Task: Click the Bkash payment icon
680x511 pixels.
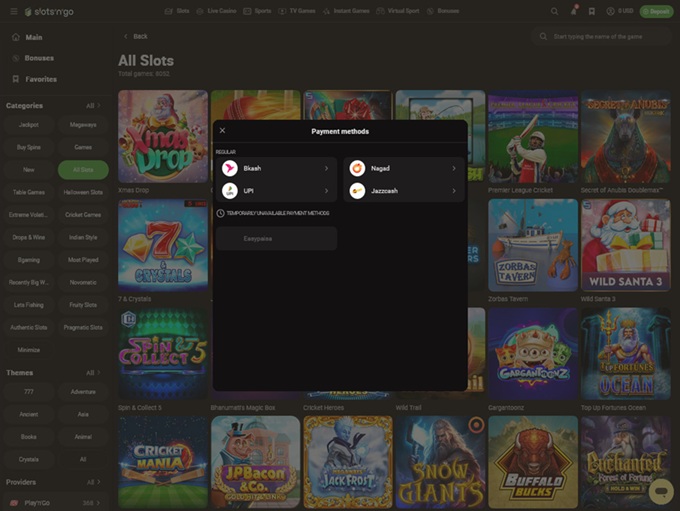Action: coord(230,168)
